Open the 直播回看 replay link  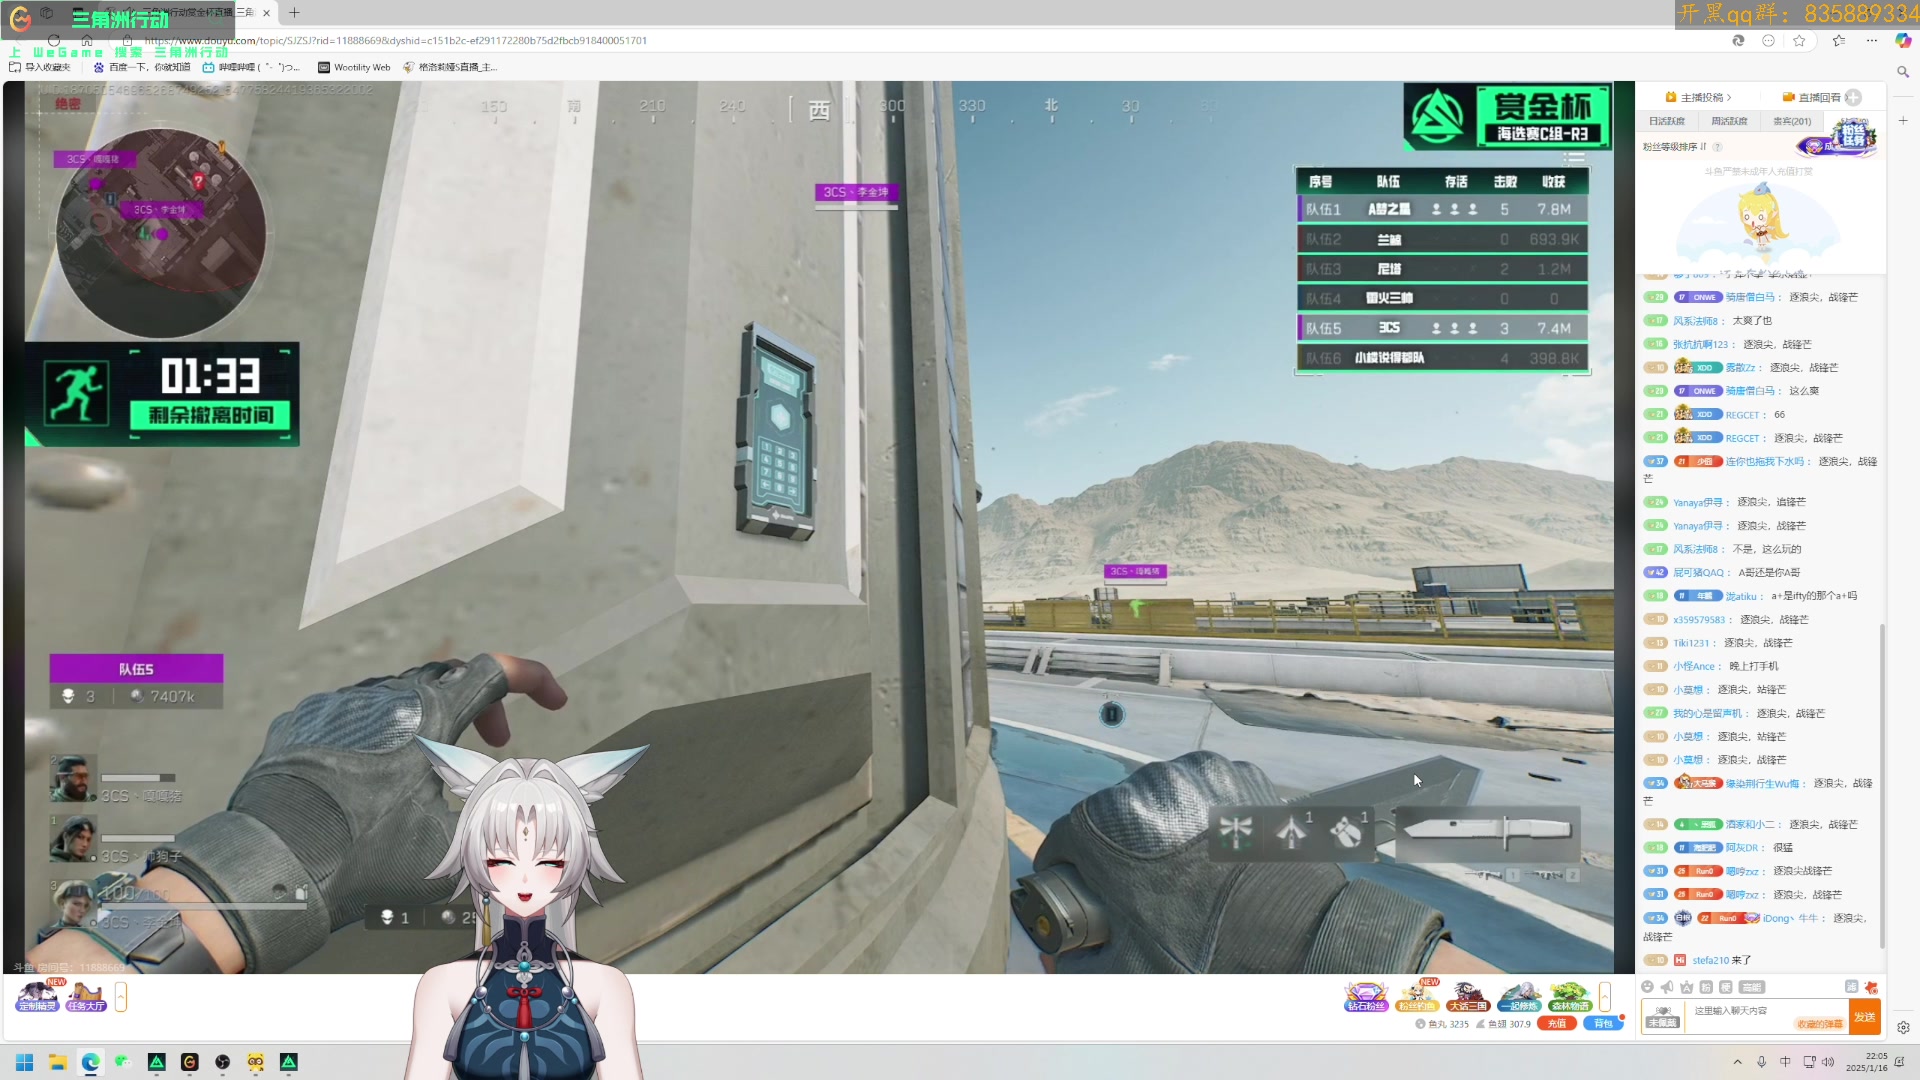1811,97
